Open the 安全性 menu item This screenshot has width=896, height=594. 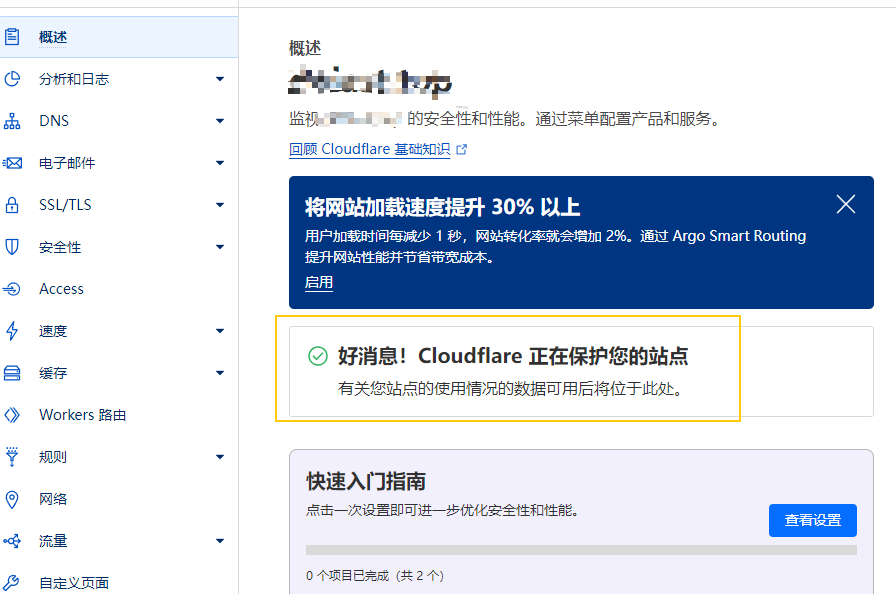point(119,247)
